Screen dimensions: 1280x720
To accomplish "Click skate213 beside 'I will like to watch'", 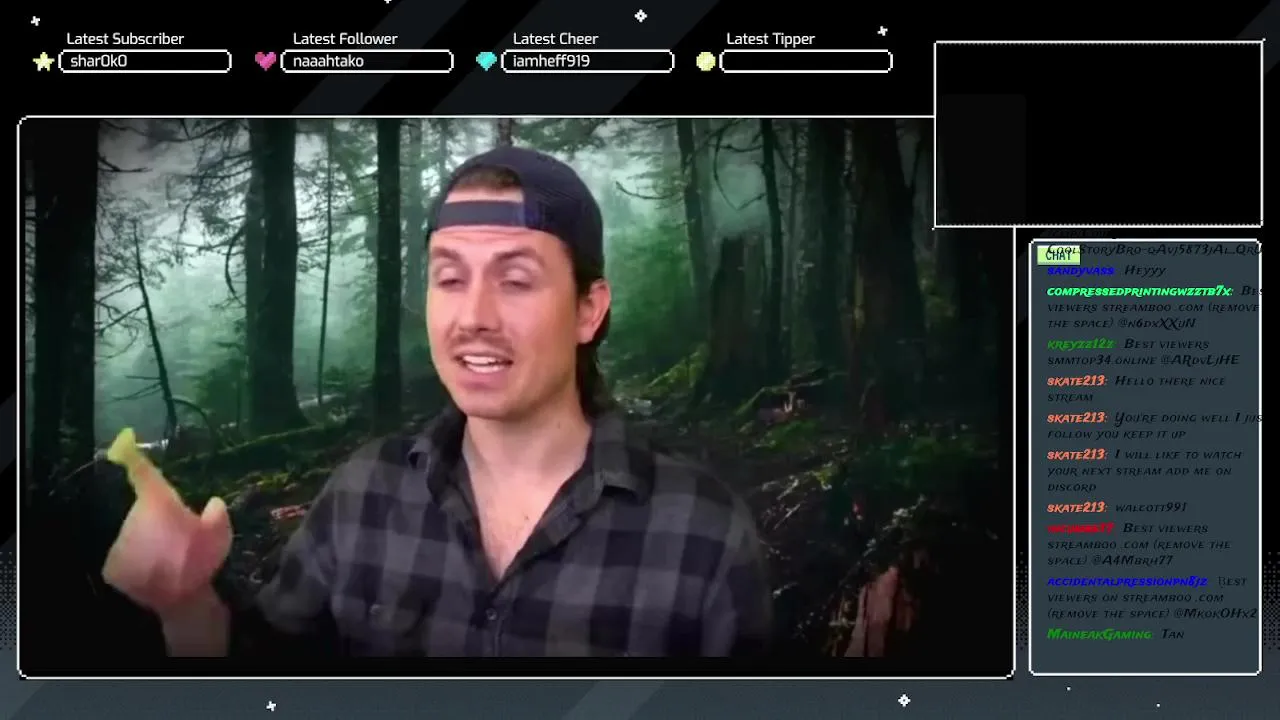I will pyautogui.click(x=1076, y=455).
